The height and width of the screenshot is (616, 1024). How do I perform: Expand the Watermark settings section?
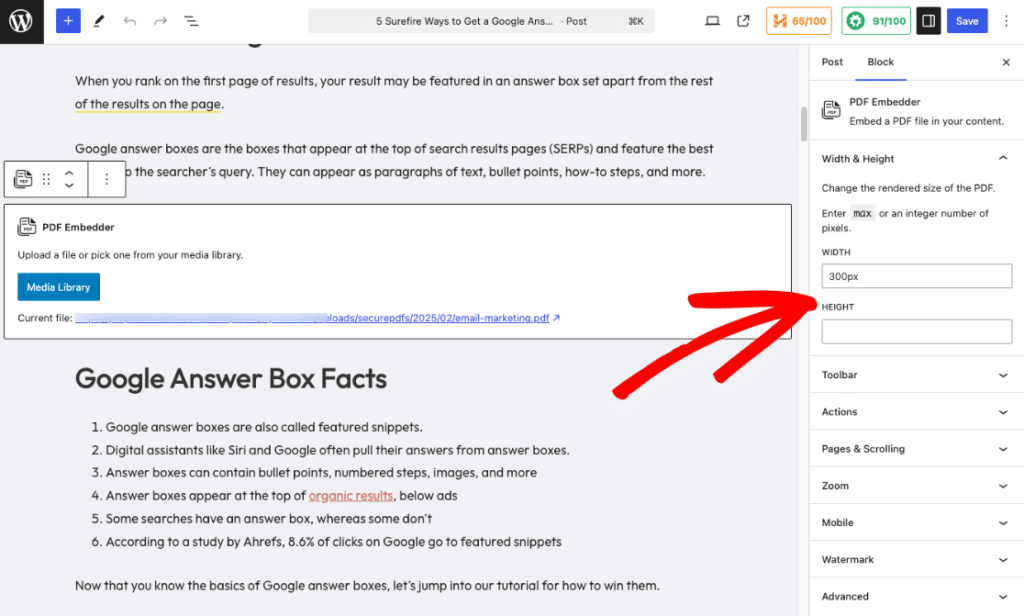coord(1003,560)
